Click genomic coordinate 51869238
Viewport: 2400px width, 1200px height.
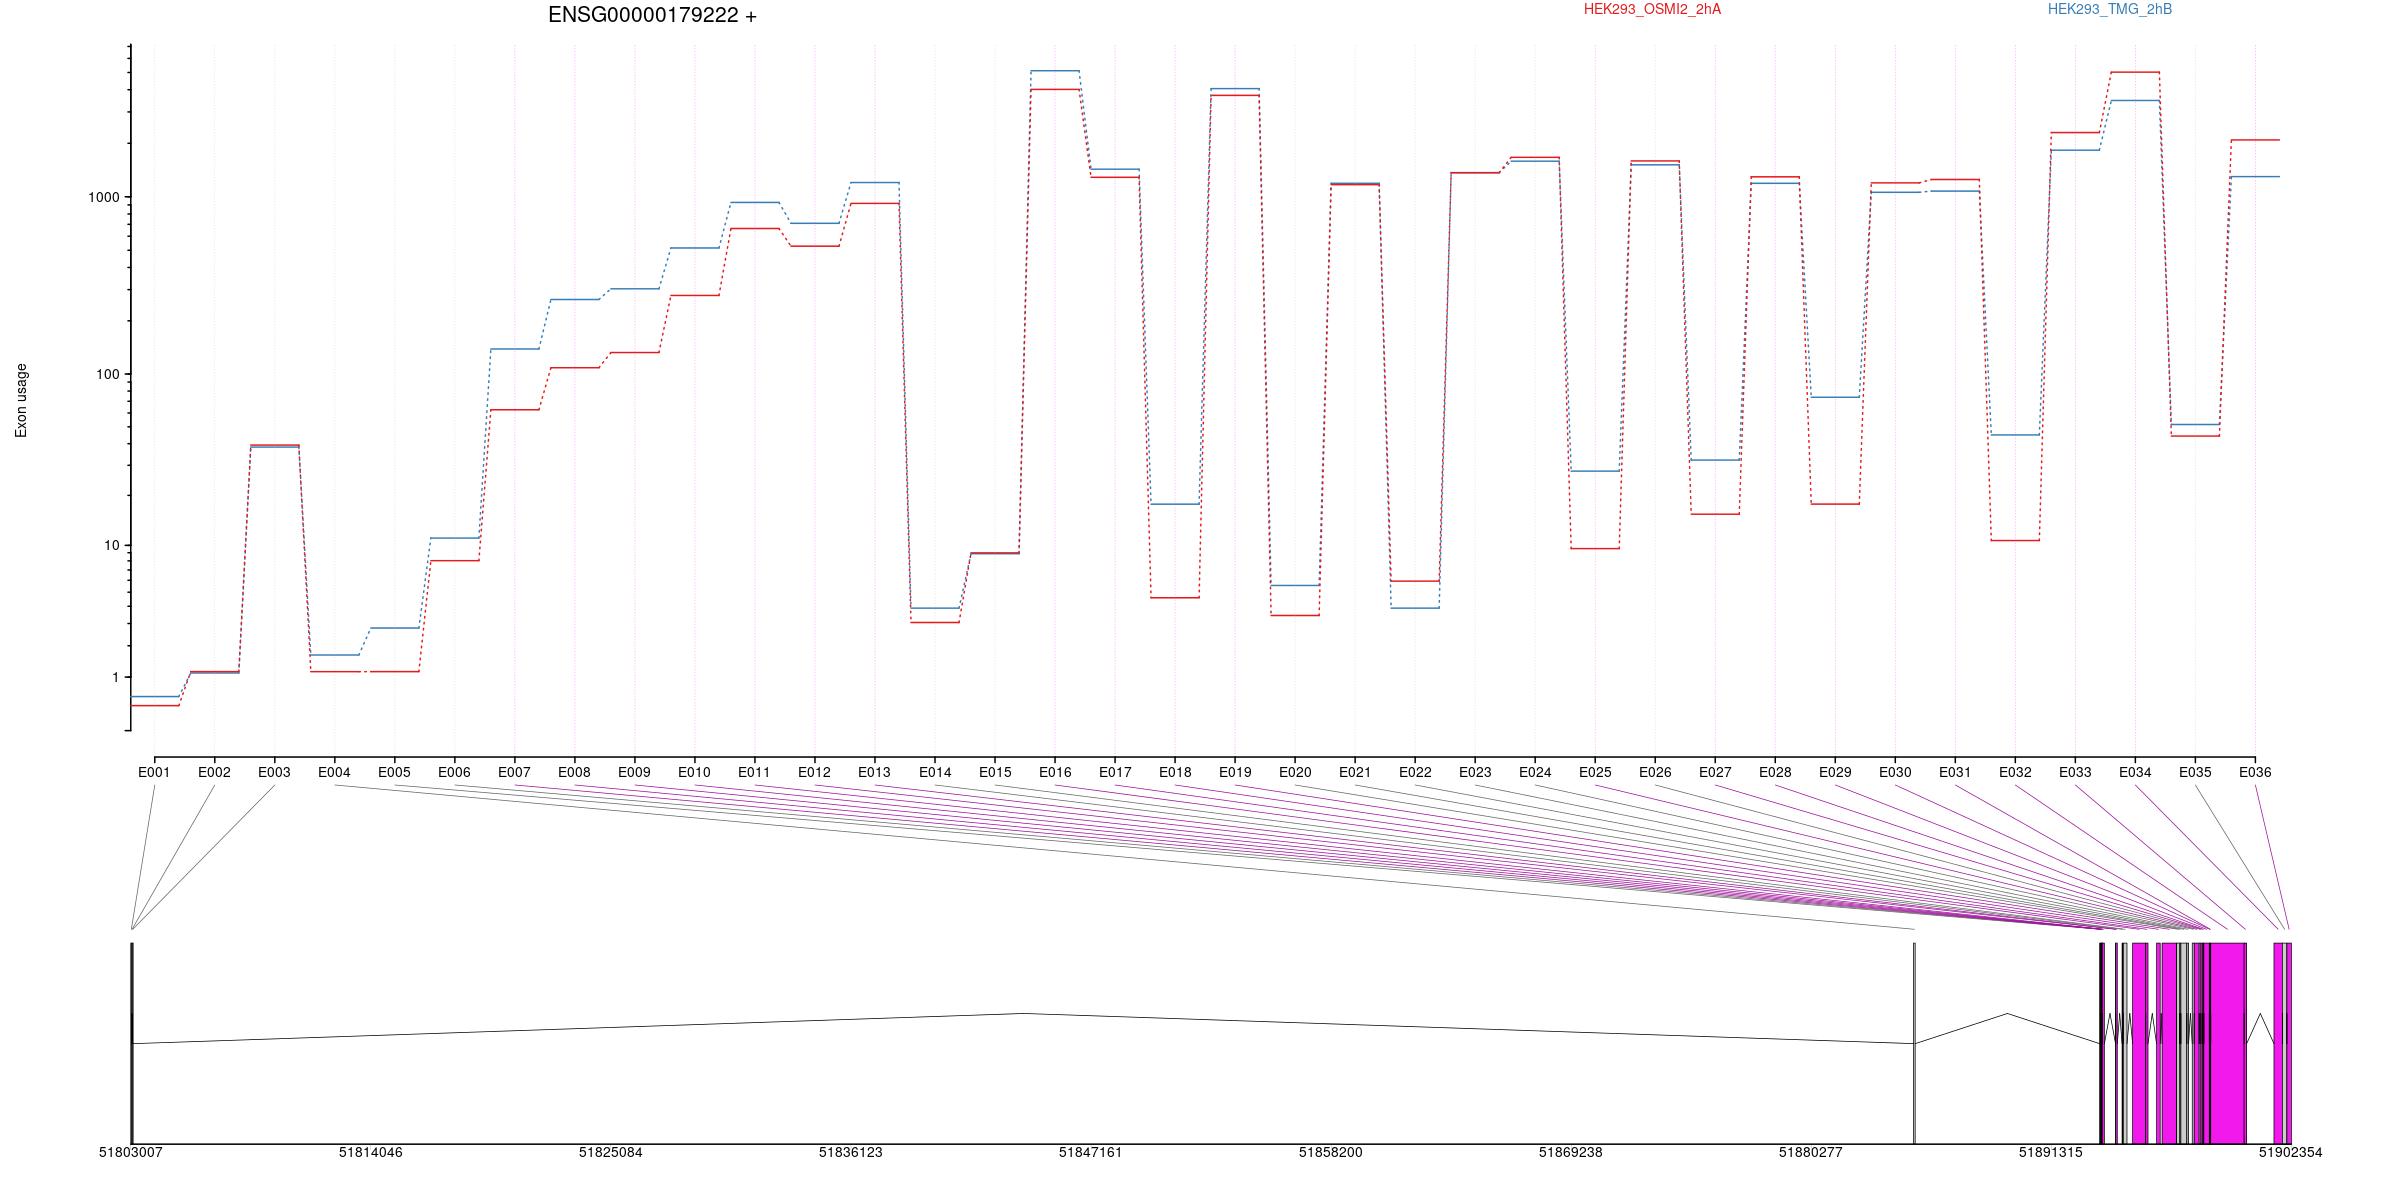pyautogui.click(x=1571, y=1152)
